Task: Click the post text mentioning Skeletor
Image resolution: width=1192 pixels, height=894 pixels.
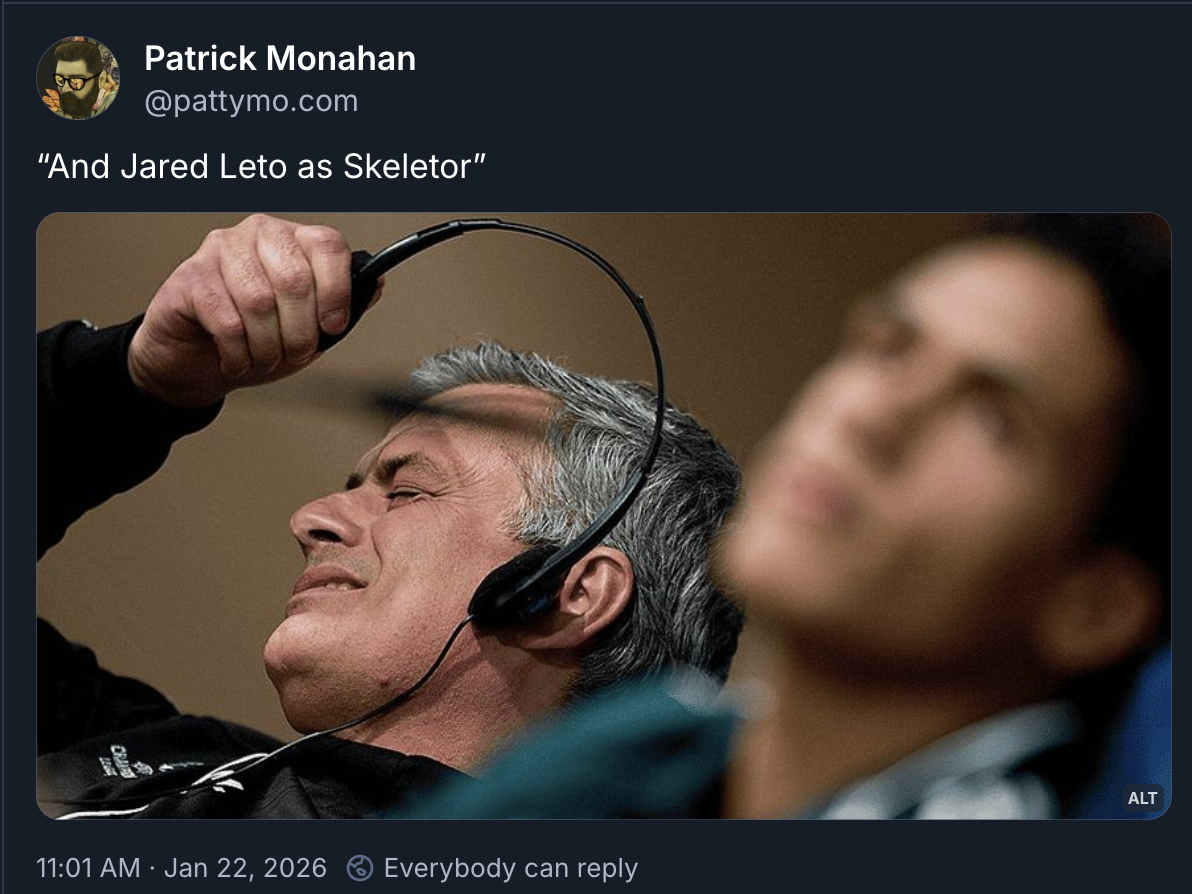Action: [261, 166]
